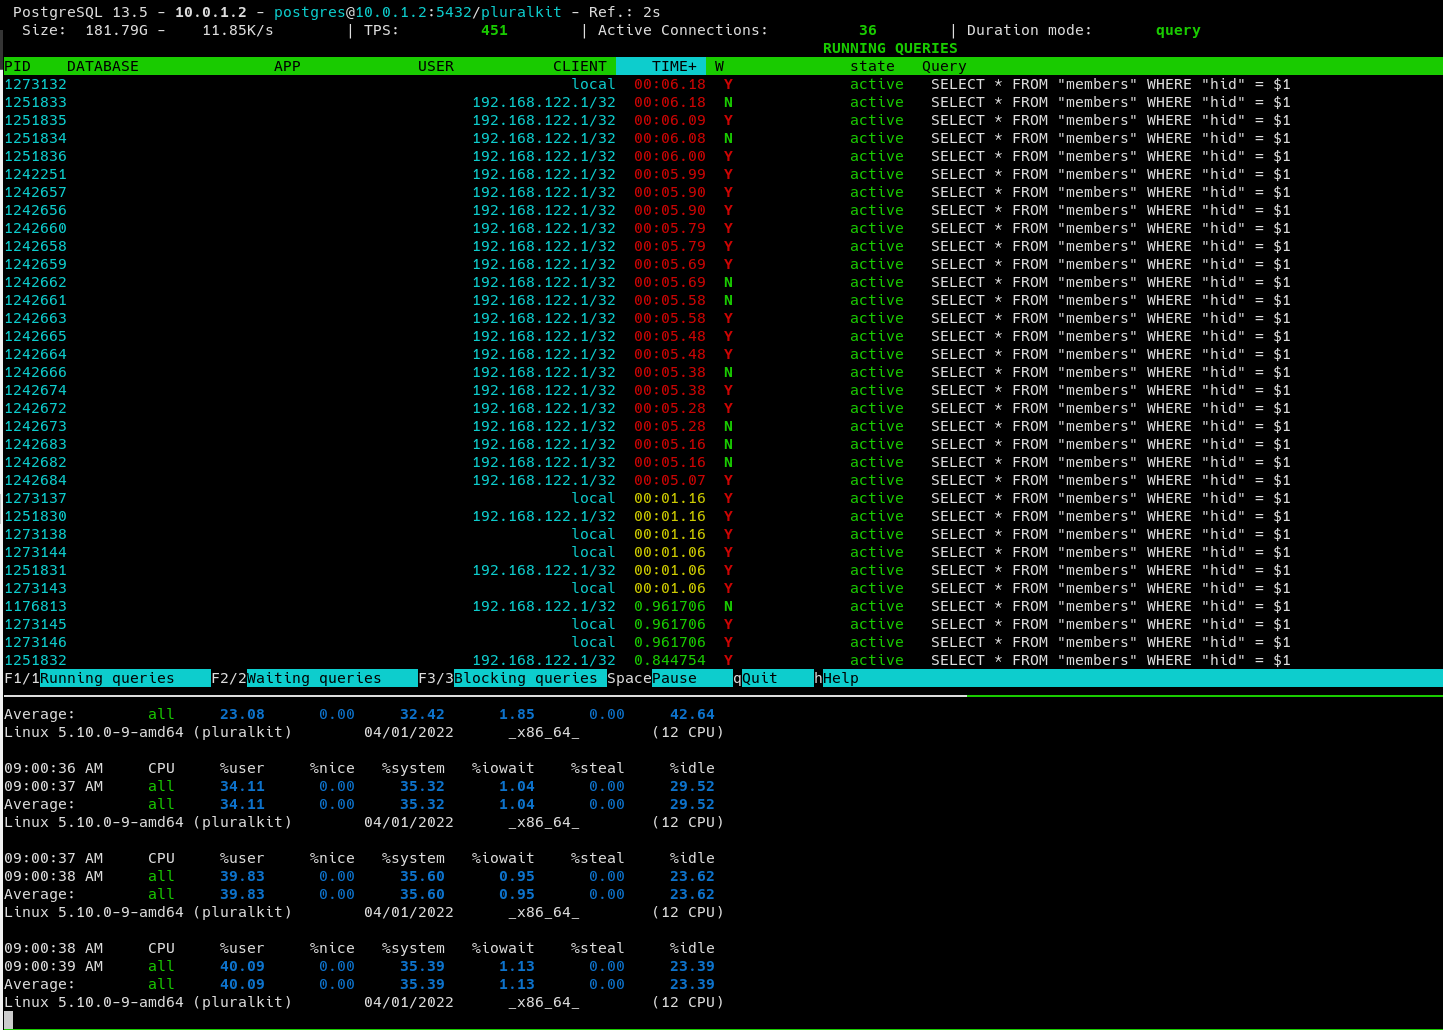The image size is (1443, 1030).
Task: Click the Active Connections count 36
Action: [867, 30]
